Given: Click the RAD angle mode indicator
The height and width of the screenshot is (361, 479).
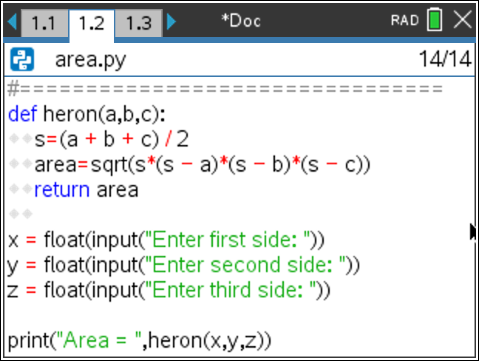Looking at the screenshot, I should [x=405, y=21].
